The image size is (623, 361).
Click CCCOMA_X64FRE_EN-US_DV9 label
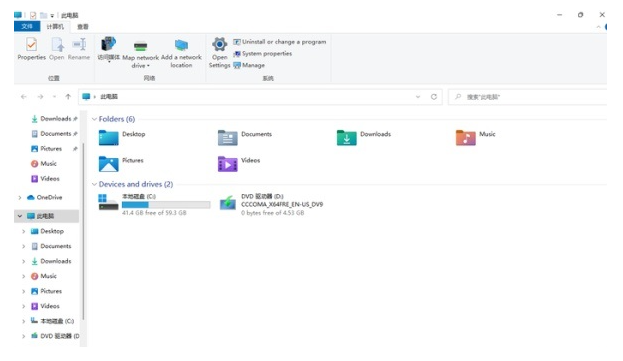click(282, 205)
